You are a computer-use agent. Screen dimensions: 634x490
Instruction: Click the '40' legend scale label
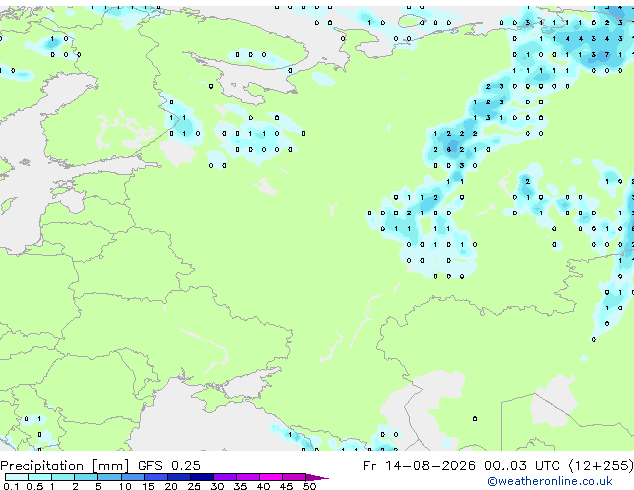[x=263, y=486]
